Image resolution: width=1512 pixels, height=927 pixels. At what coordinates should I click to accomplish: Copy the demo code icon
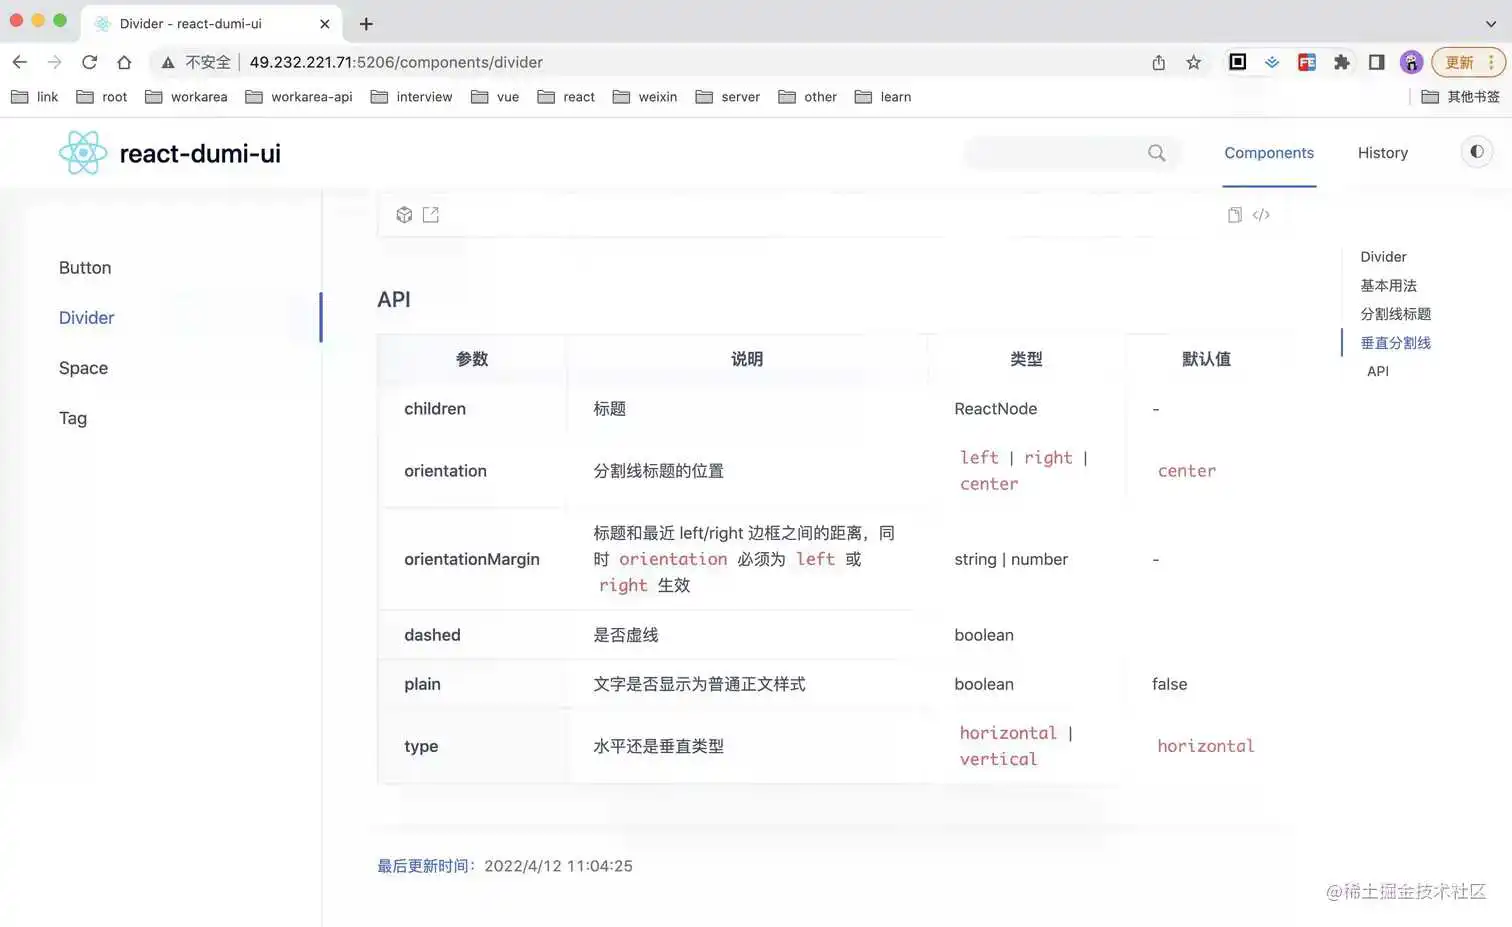(x=1235, y=215)
